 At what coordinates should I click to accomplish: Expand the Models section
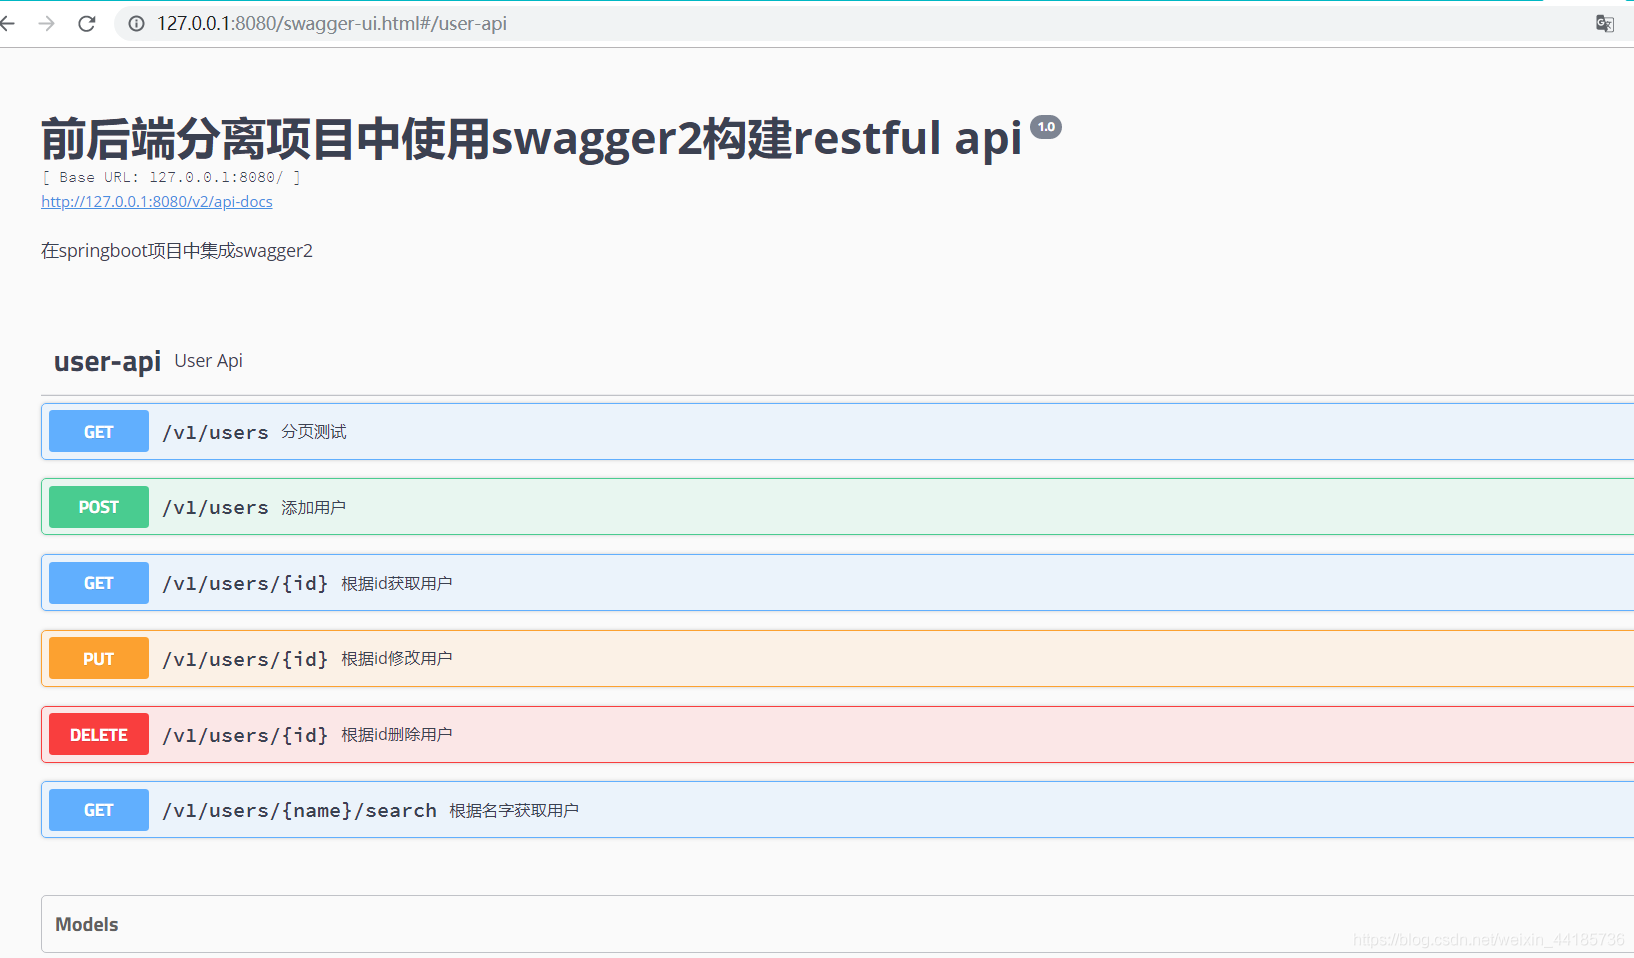(x=86, y=924)
